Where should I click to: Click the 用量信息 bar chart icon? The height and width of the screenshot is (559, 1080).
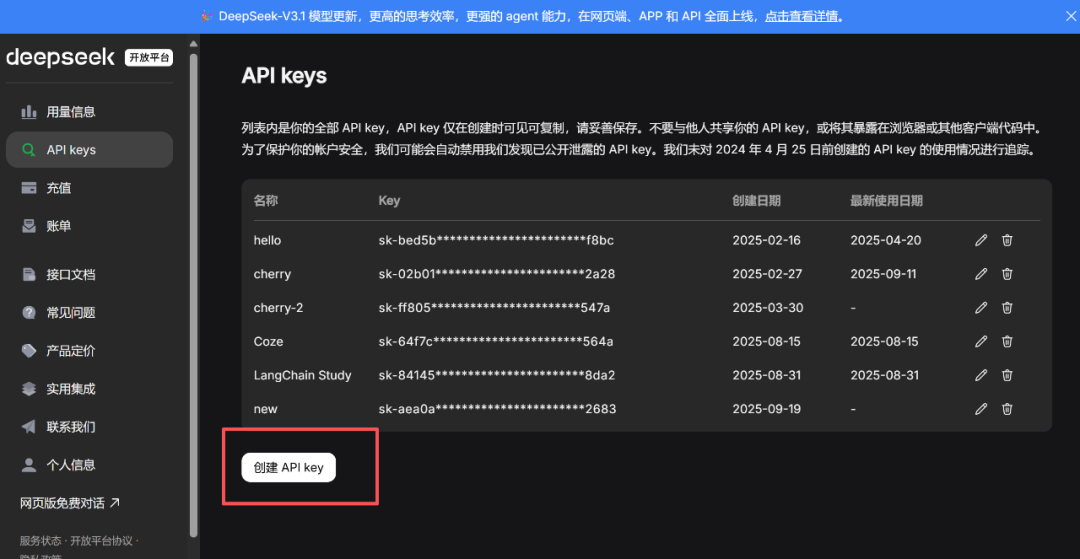coord(29,112)
